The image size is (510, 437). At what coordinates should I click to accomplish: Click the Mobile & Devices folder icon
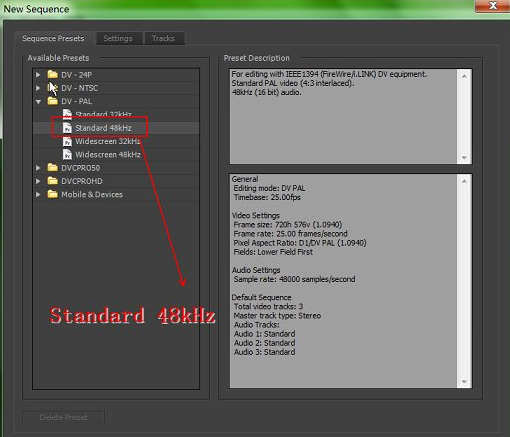(x=53, y=194)
